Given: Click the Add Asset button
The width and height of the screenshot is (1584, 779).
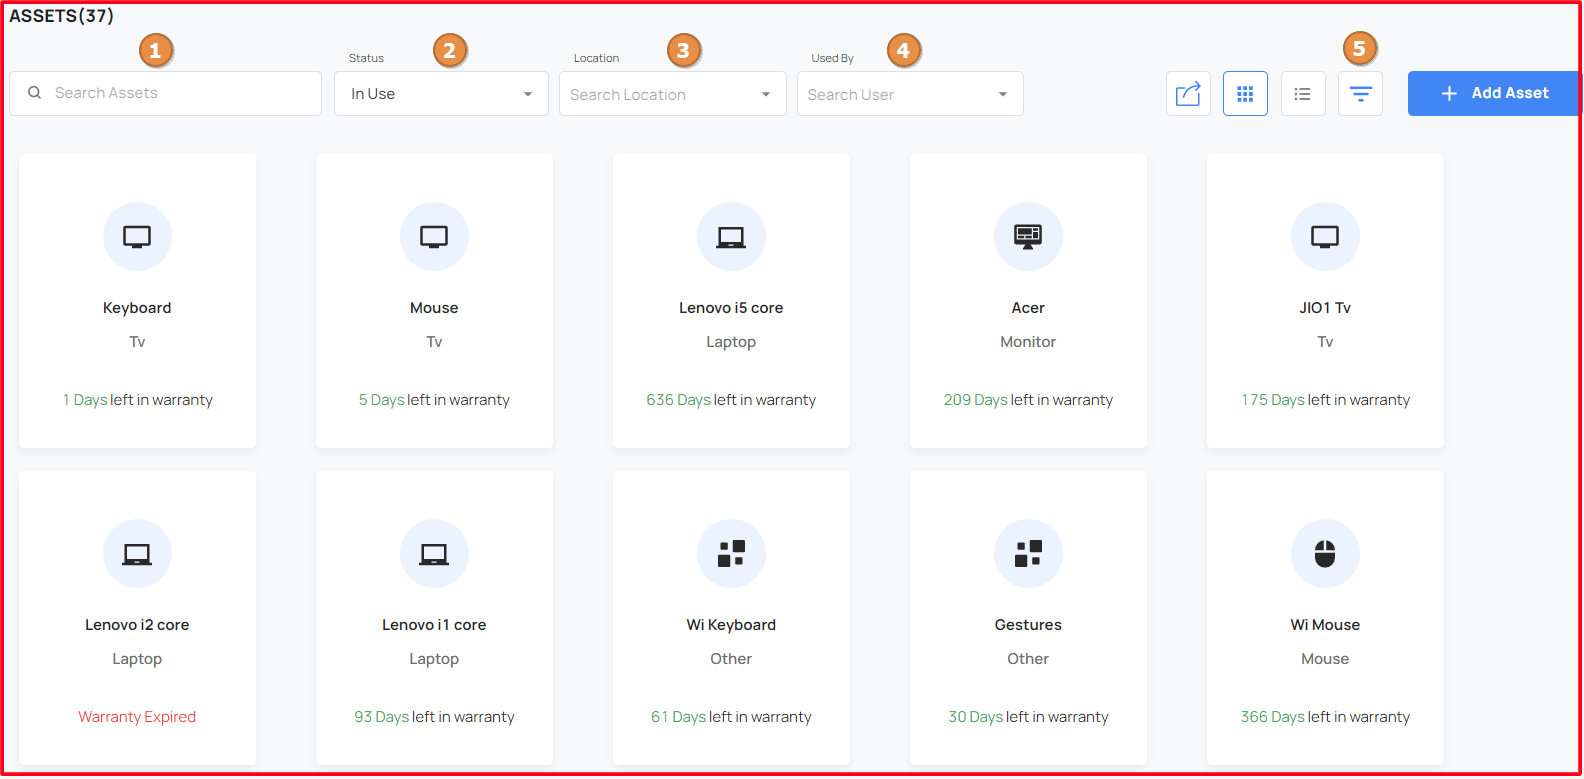Looking at the screenshot, I should tap(1494, 94).
